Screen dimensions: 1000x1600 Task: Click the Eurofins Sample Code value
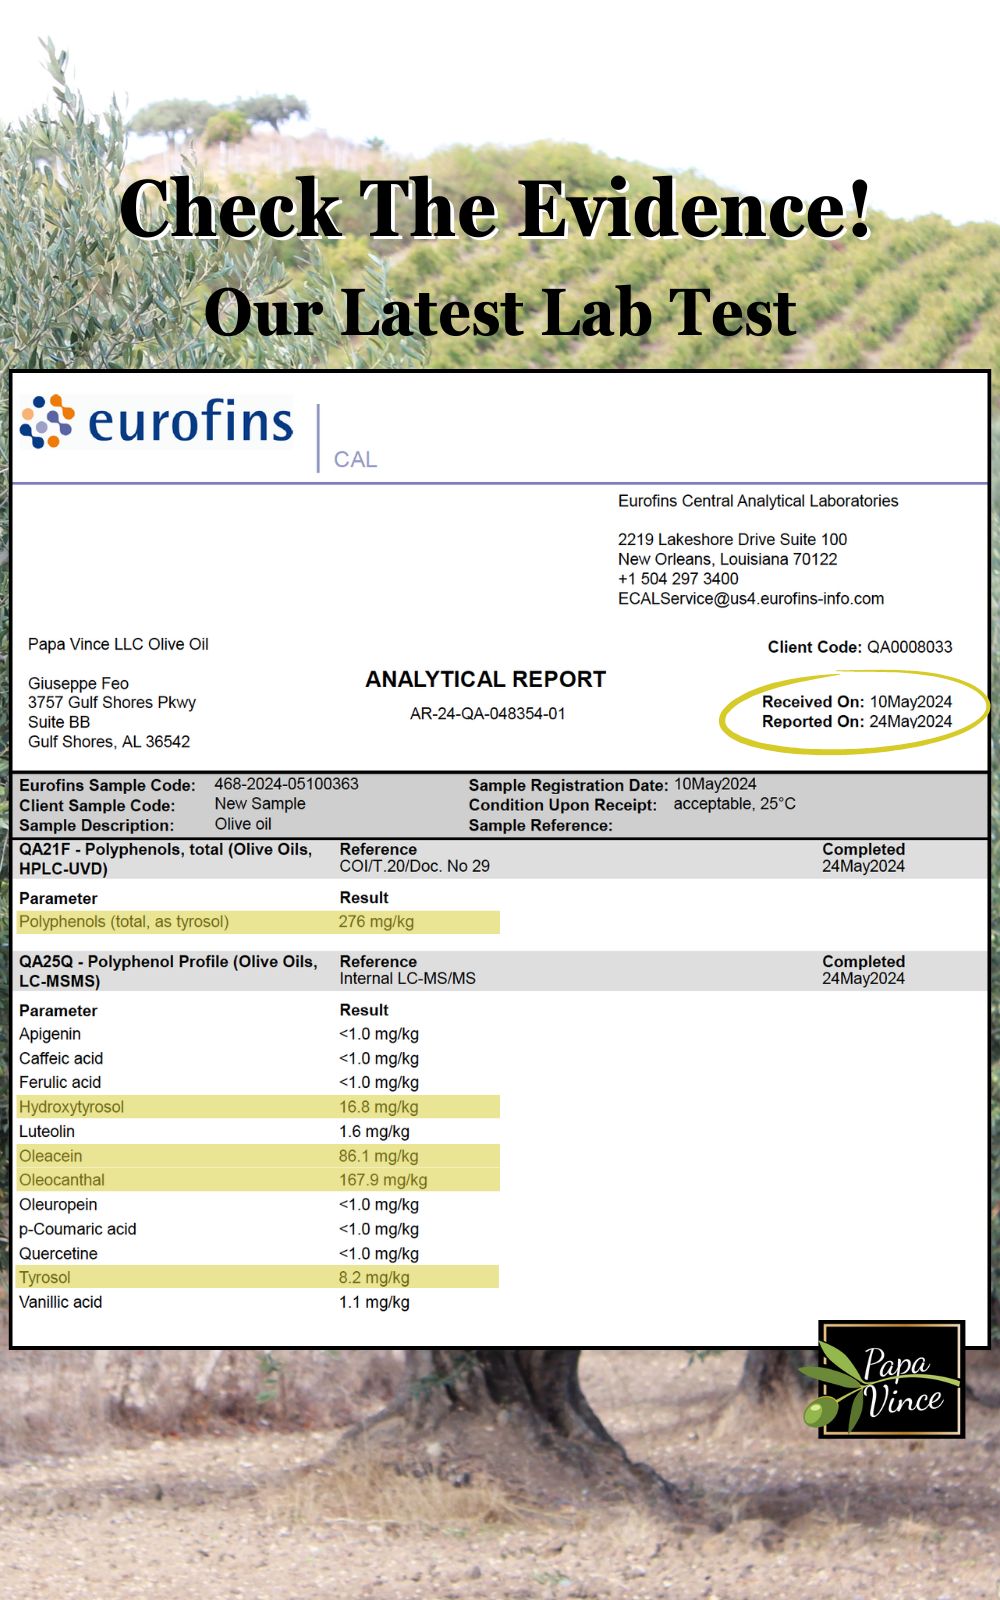pyautogui.click(x=286, y=784)
